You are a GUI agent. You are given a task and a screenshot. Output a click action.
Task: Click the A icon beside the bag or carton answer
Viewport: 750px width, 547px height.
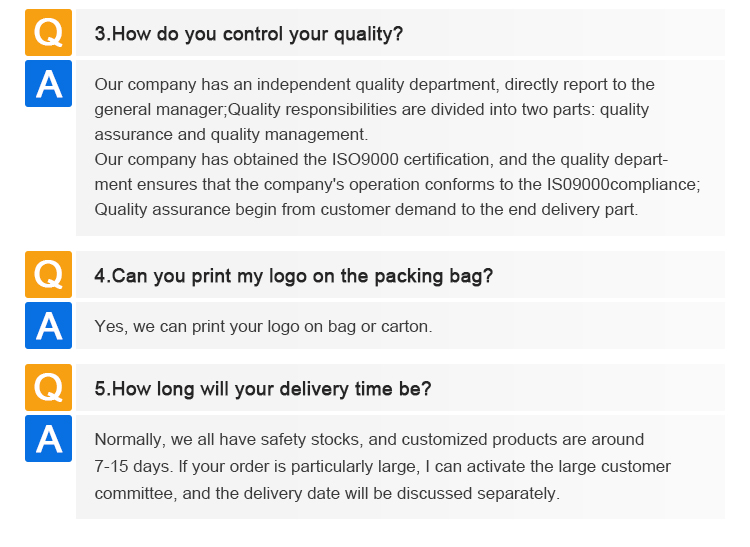(x=48, y=325)
